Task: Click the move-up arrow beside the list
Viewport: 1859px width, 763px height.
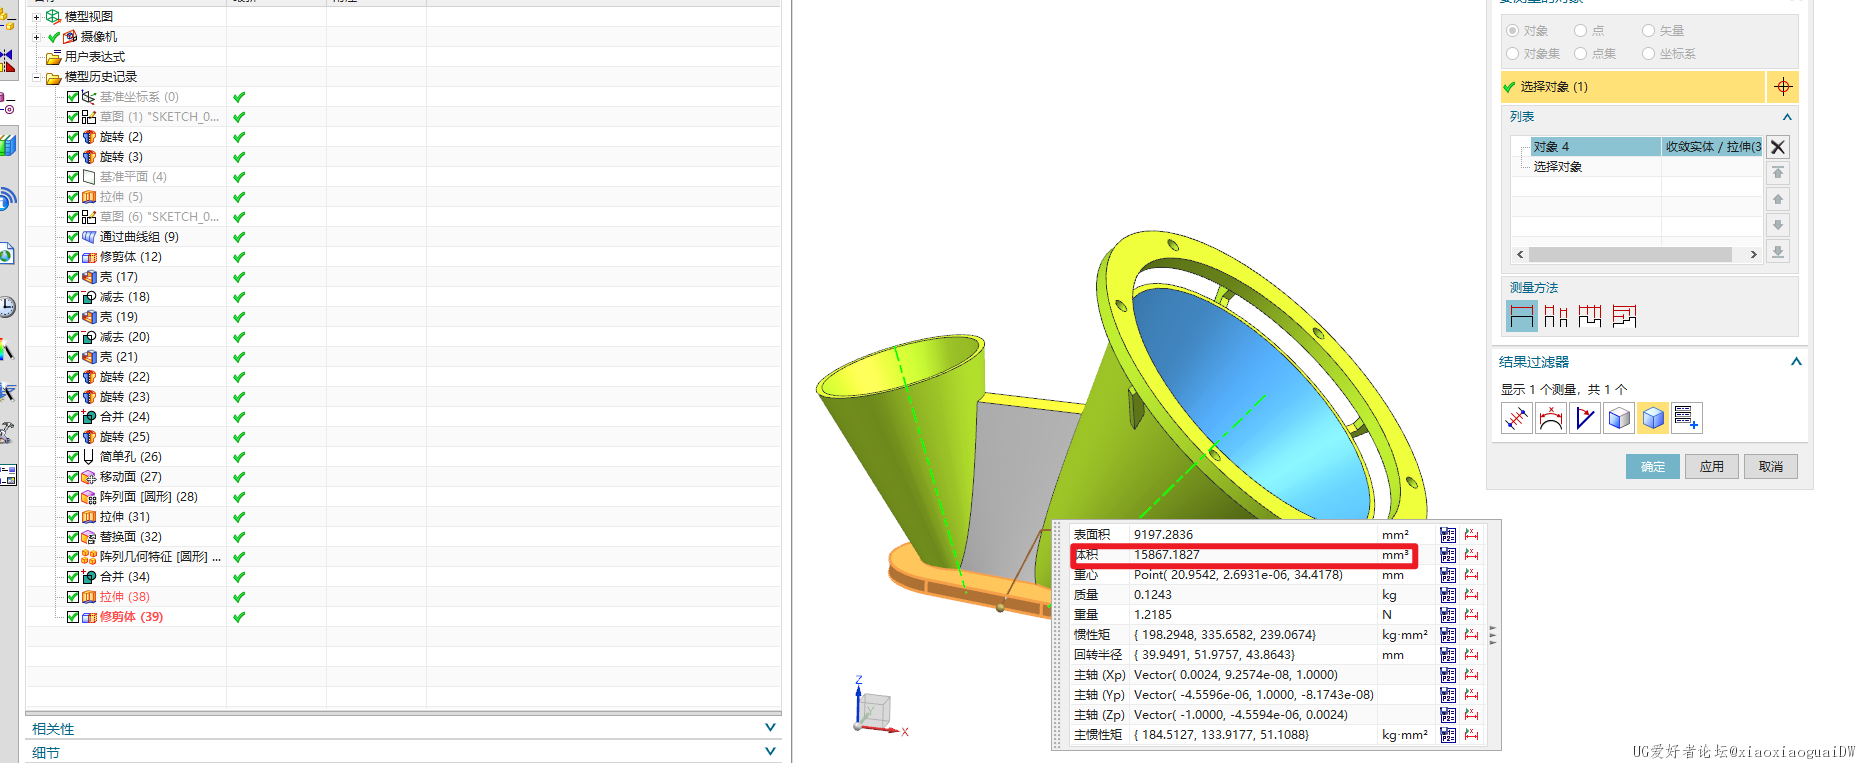Action: coord(1778,199)
